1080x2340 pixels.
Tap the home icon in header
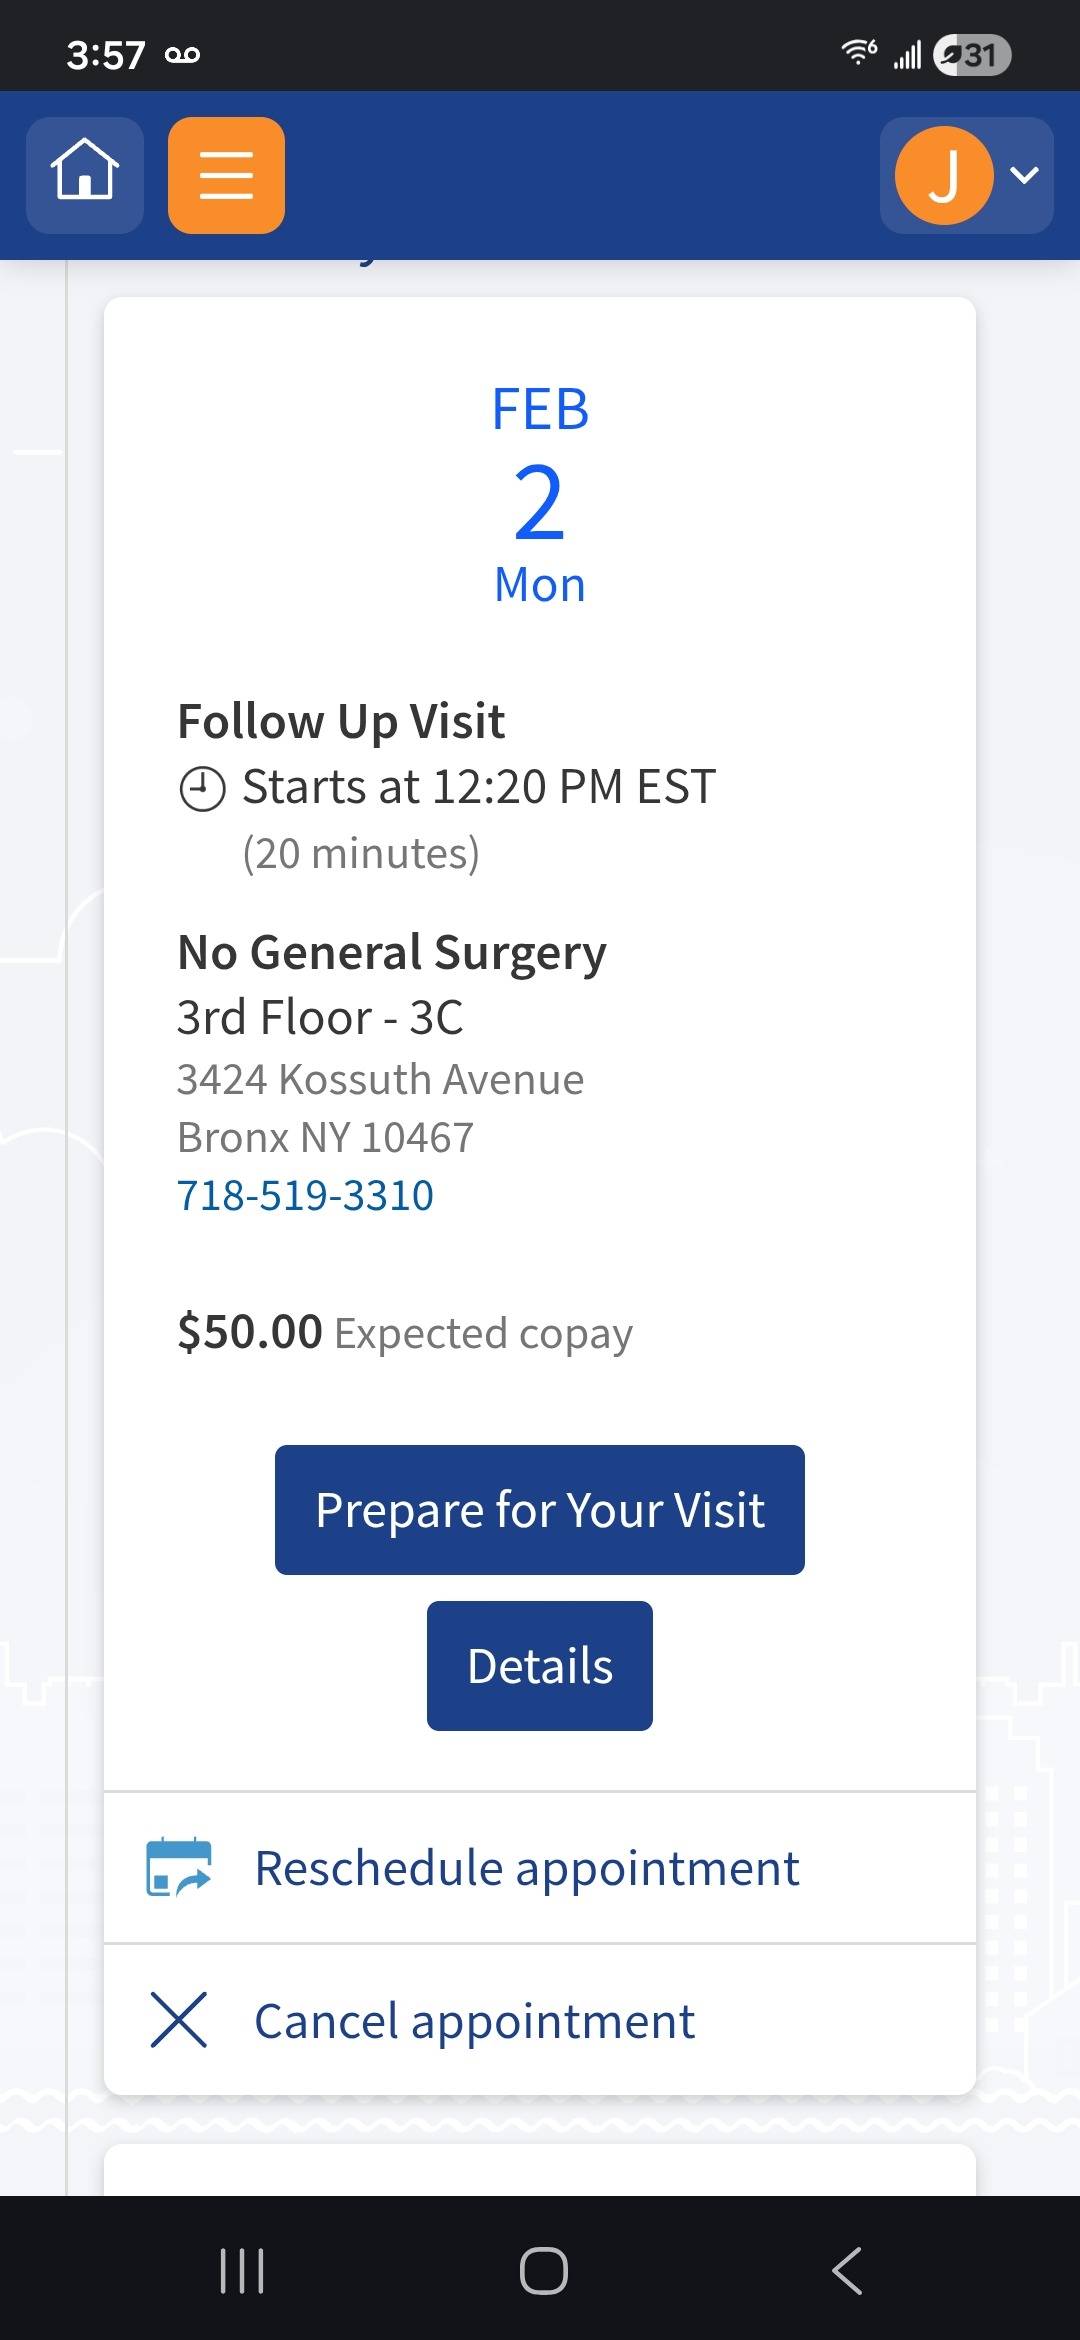[85, 175]
